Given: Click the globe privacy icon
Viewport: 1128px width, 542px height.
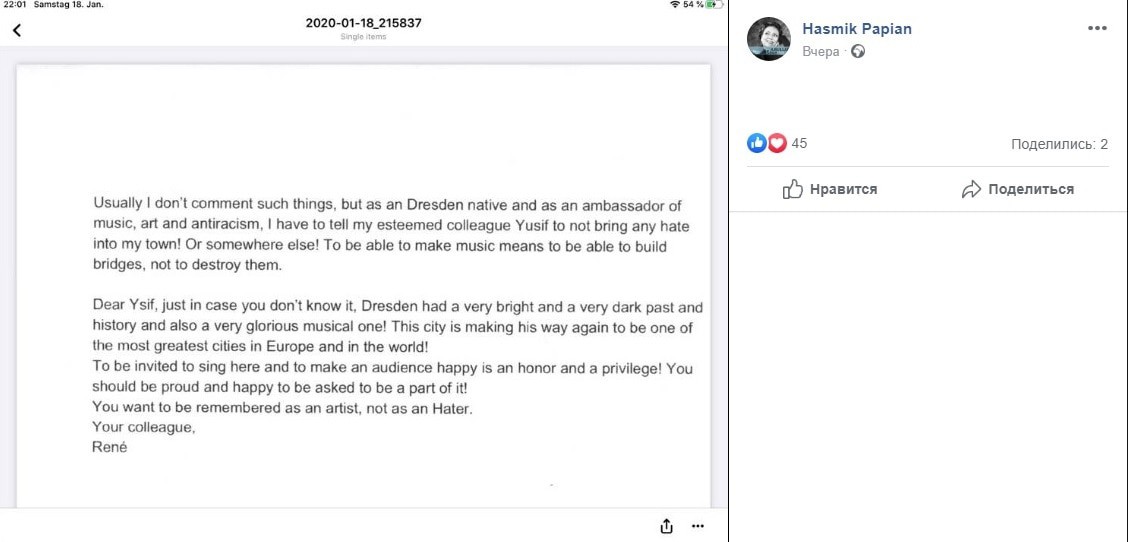Looking at the screenshot, I should tap(857, 51).
